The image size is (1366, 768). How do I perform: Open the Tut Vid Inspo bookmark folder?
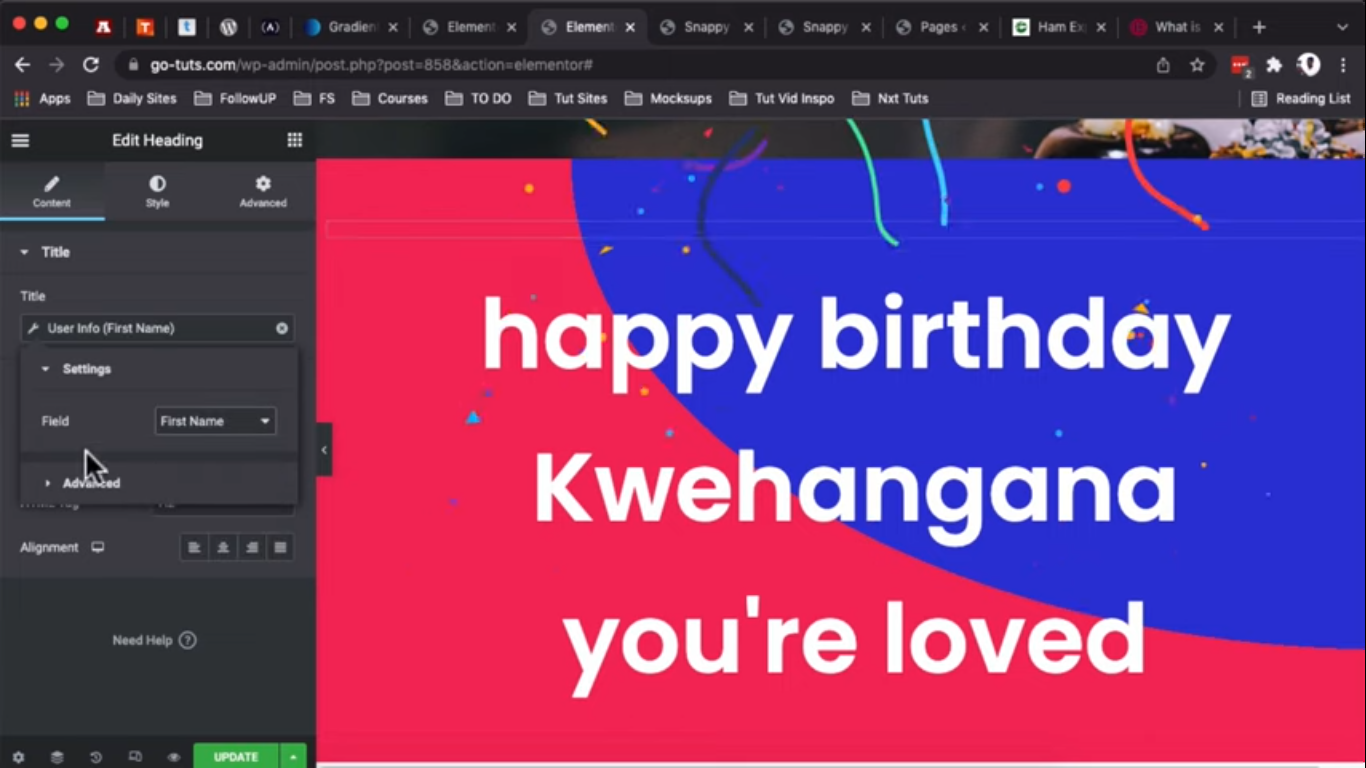point(782,99)
